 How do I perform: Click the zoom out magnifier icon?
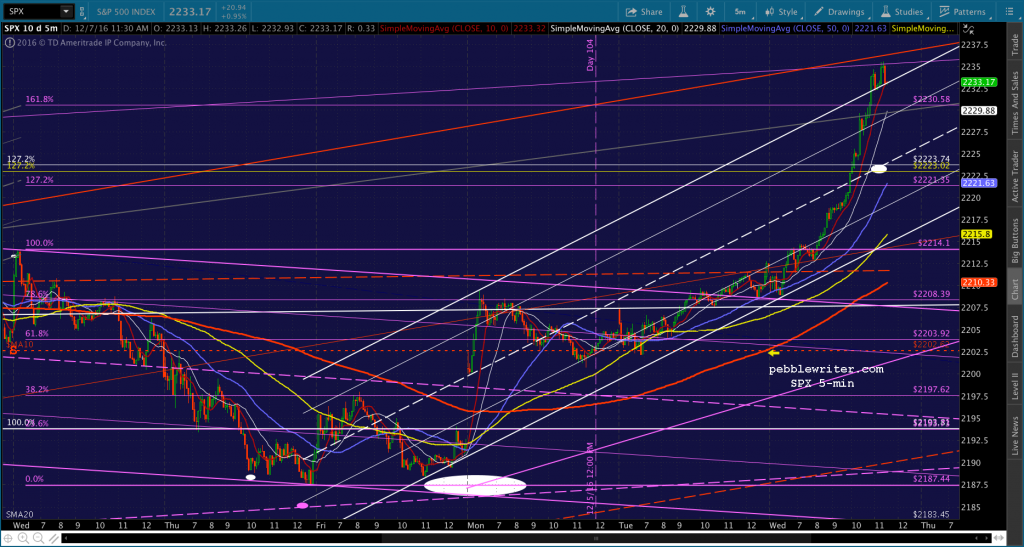(x=39, y=538)
